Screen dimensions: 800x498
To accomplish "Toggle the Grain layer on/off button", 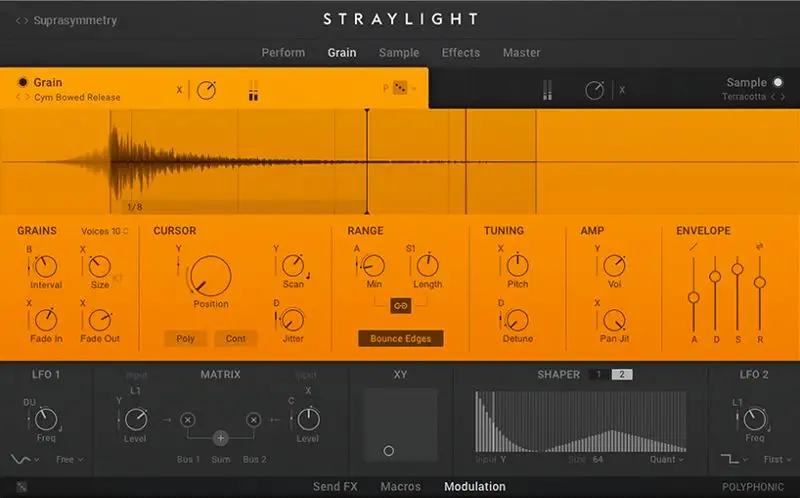I will 23,82.
